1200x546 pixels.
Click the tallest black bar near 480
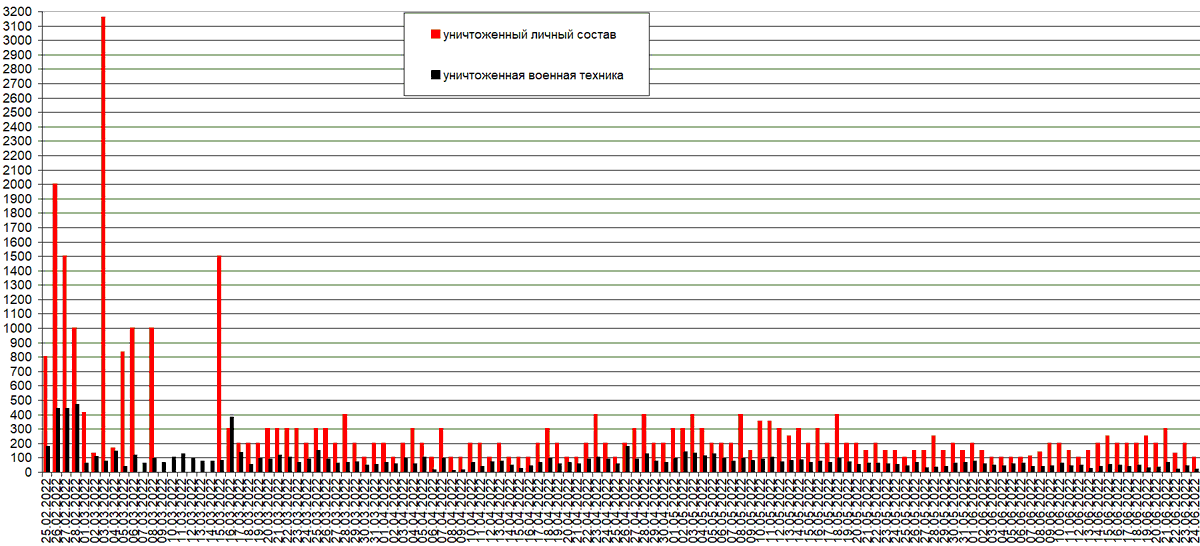[x=78, y=438]
